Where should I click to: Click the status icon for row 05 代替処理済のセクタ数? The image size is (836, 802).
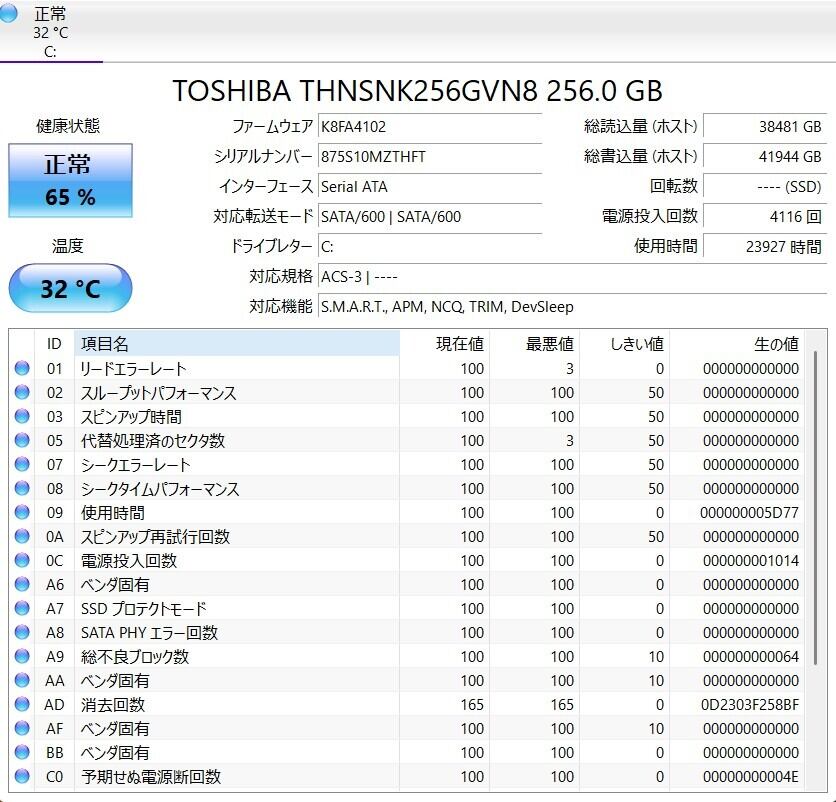click(x=22, y=440)
